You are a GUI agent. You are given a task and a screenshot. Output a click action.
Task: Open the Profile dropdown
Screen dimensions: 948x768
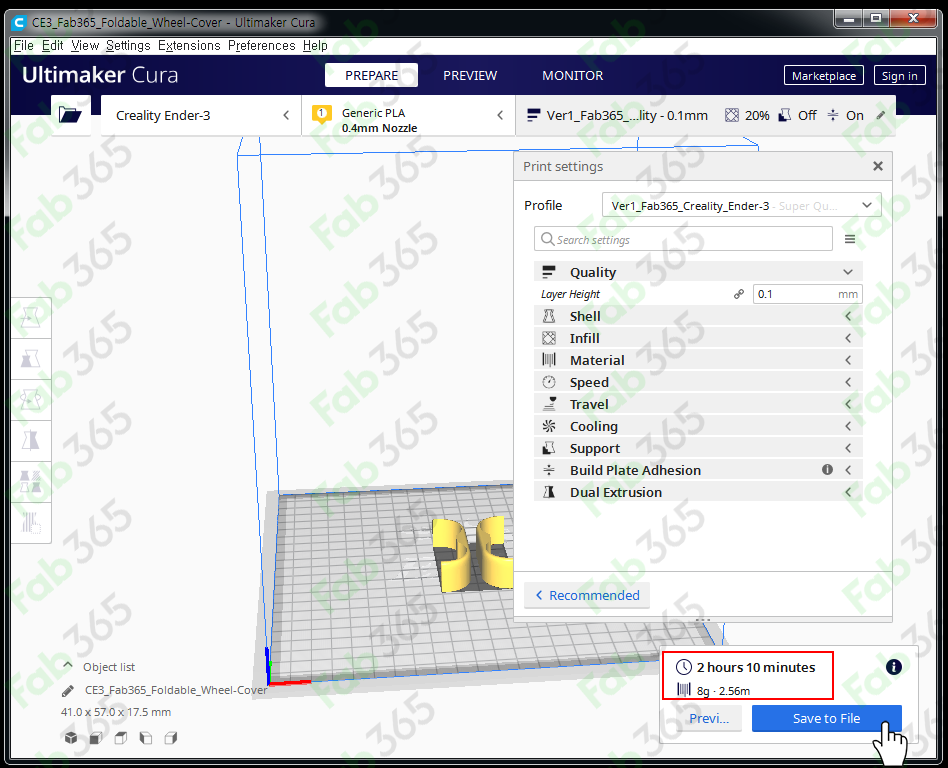pyautogui.click(x=741, y=206)
